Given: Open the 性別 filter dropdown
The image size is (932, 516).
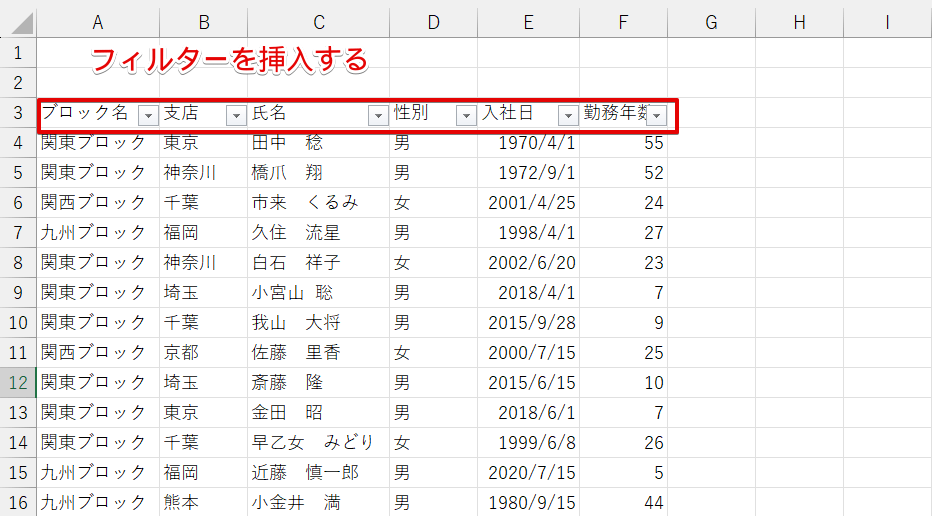Looking at the screenshot, I should pos(466,115).
